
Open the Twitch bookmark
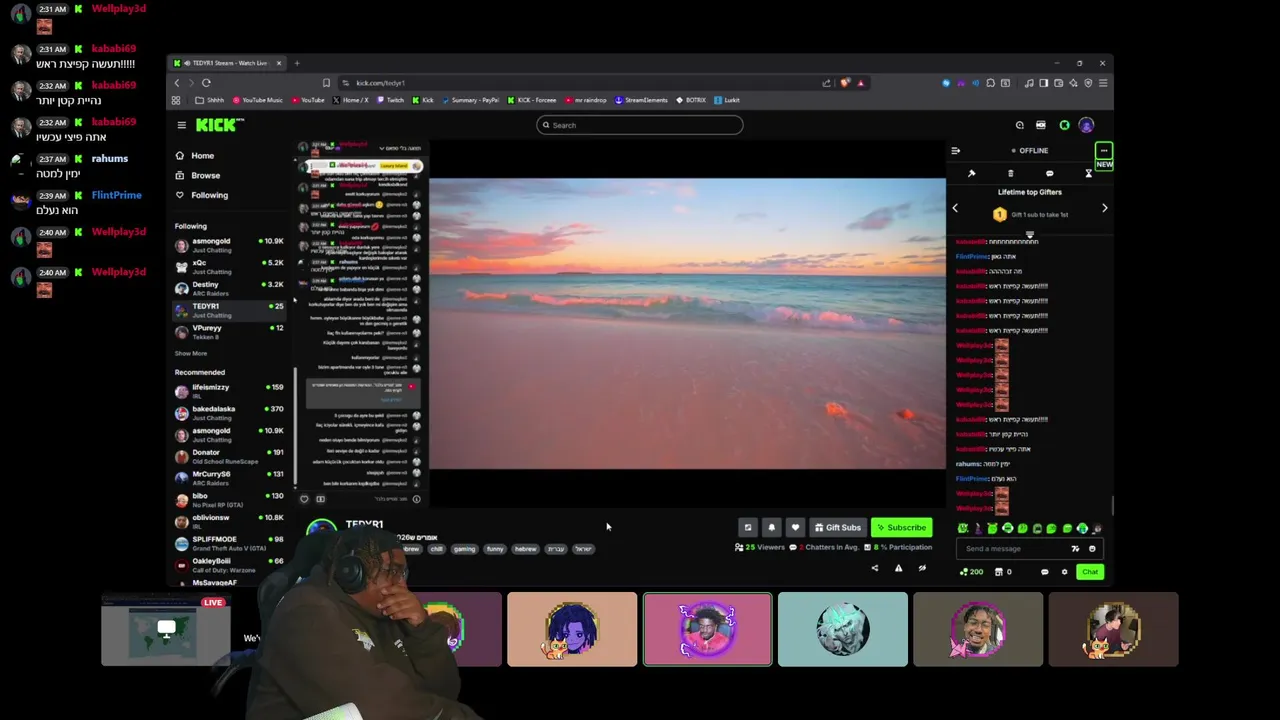tap(390, 100)
